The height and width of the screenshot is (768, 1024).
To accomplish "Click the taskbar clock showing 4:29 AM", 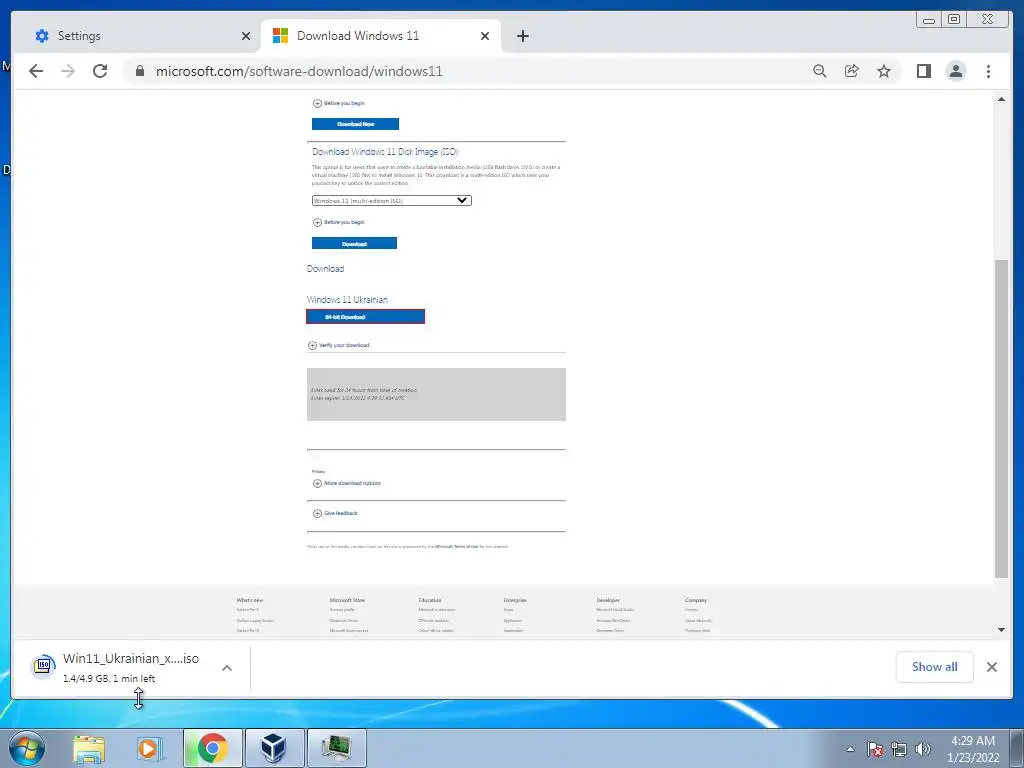I will coord(973,749).
